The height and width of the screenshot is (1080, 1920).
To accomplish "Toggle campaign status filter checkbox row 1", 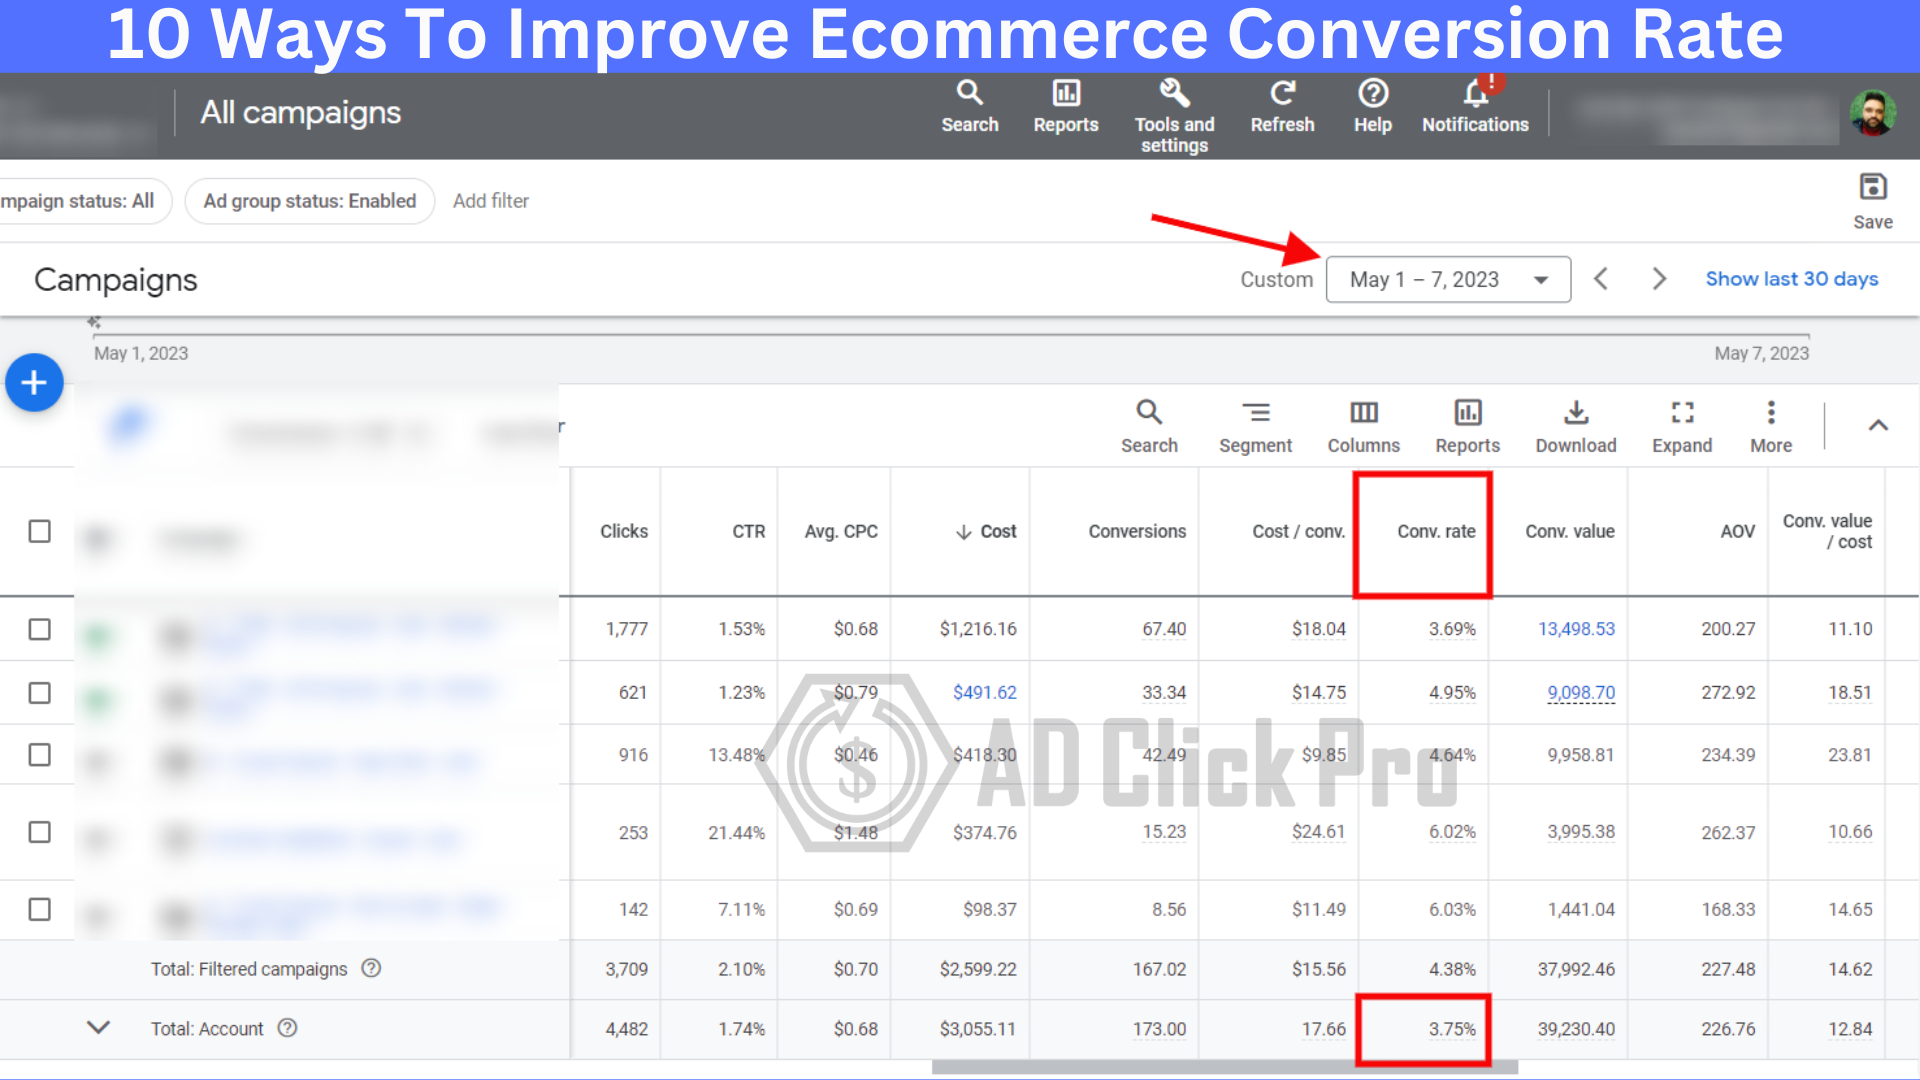I will pos(40,628).
